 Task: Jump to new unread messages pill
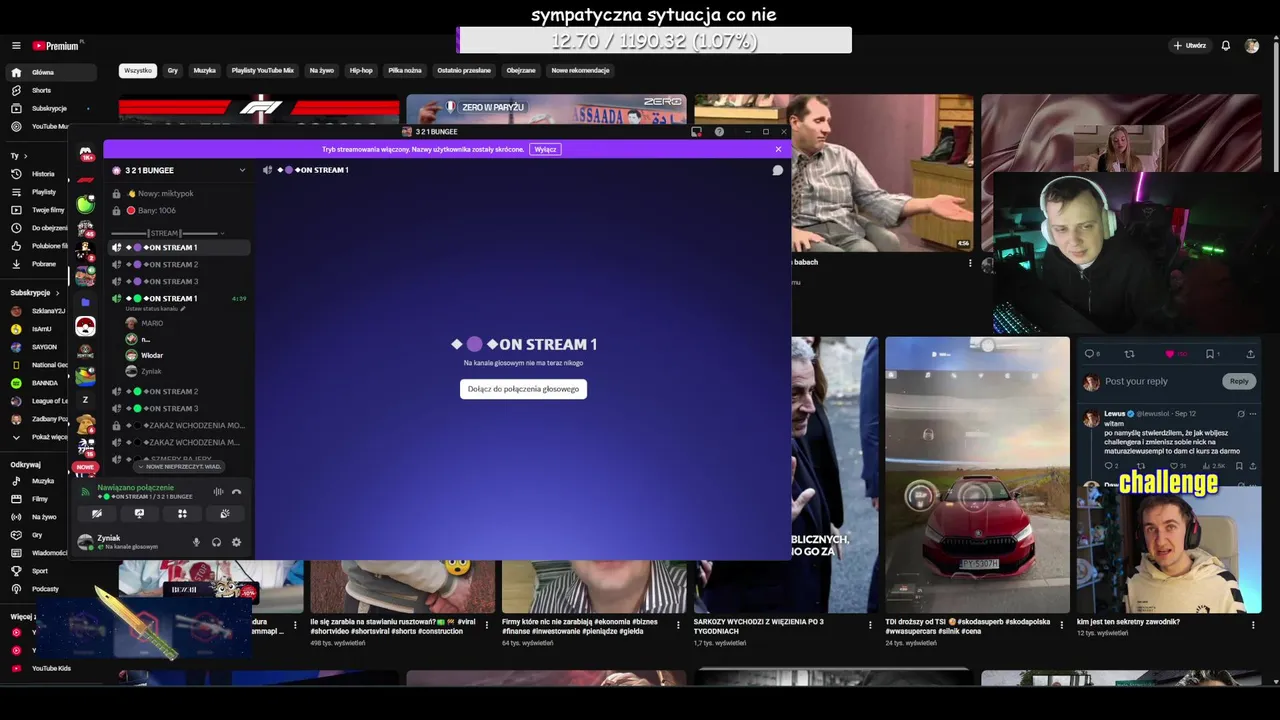180,466
